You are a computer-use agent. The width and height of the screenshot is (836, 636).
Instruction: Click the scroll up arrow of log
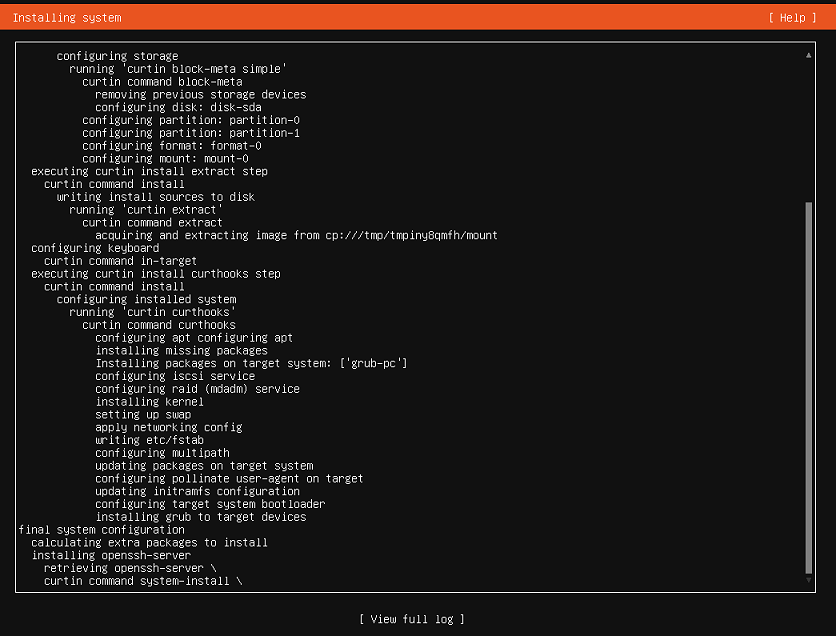click(x=808, y=55)
